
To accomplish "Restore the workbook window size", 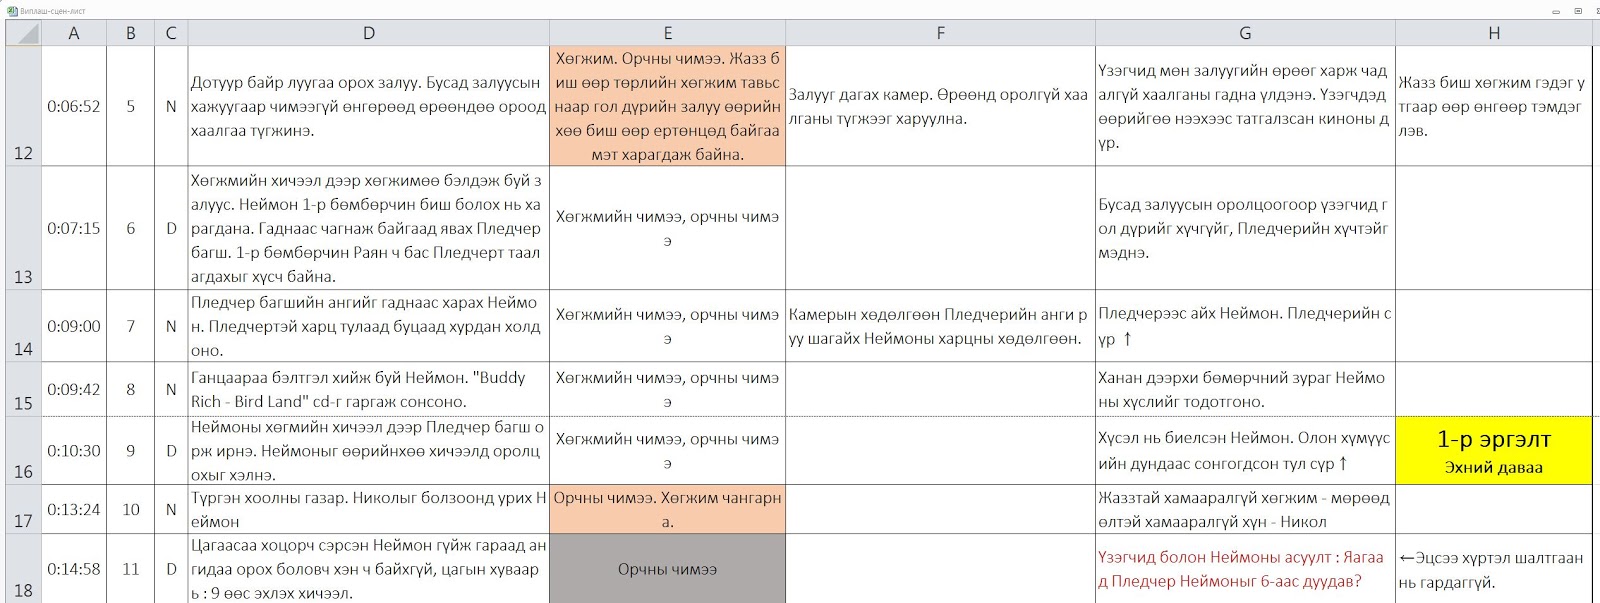I will pos(1578,11).
